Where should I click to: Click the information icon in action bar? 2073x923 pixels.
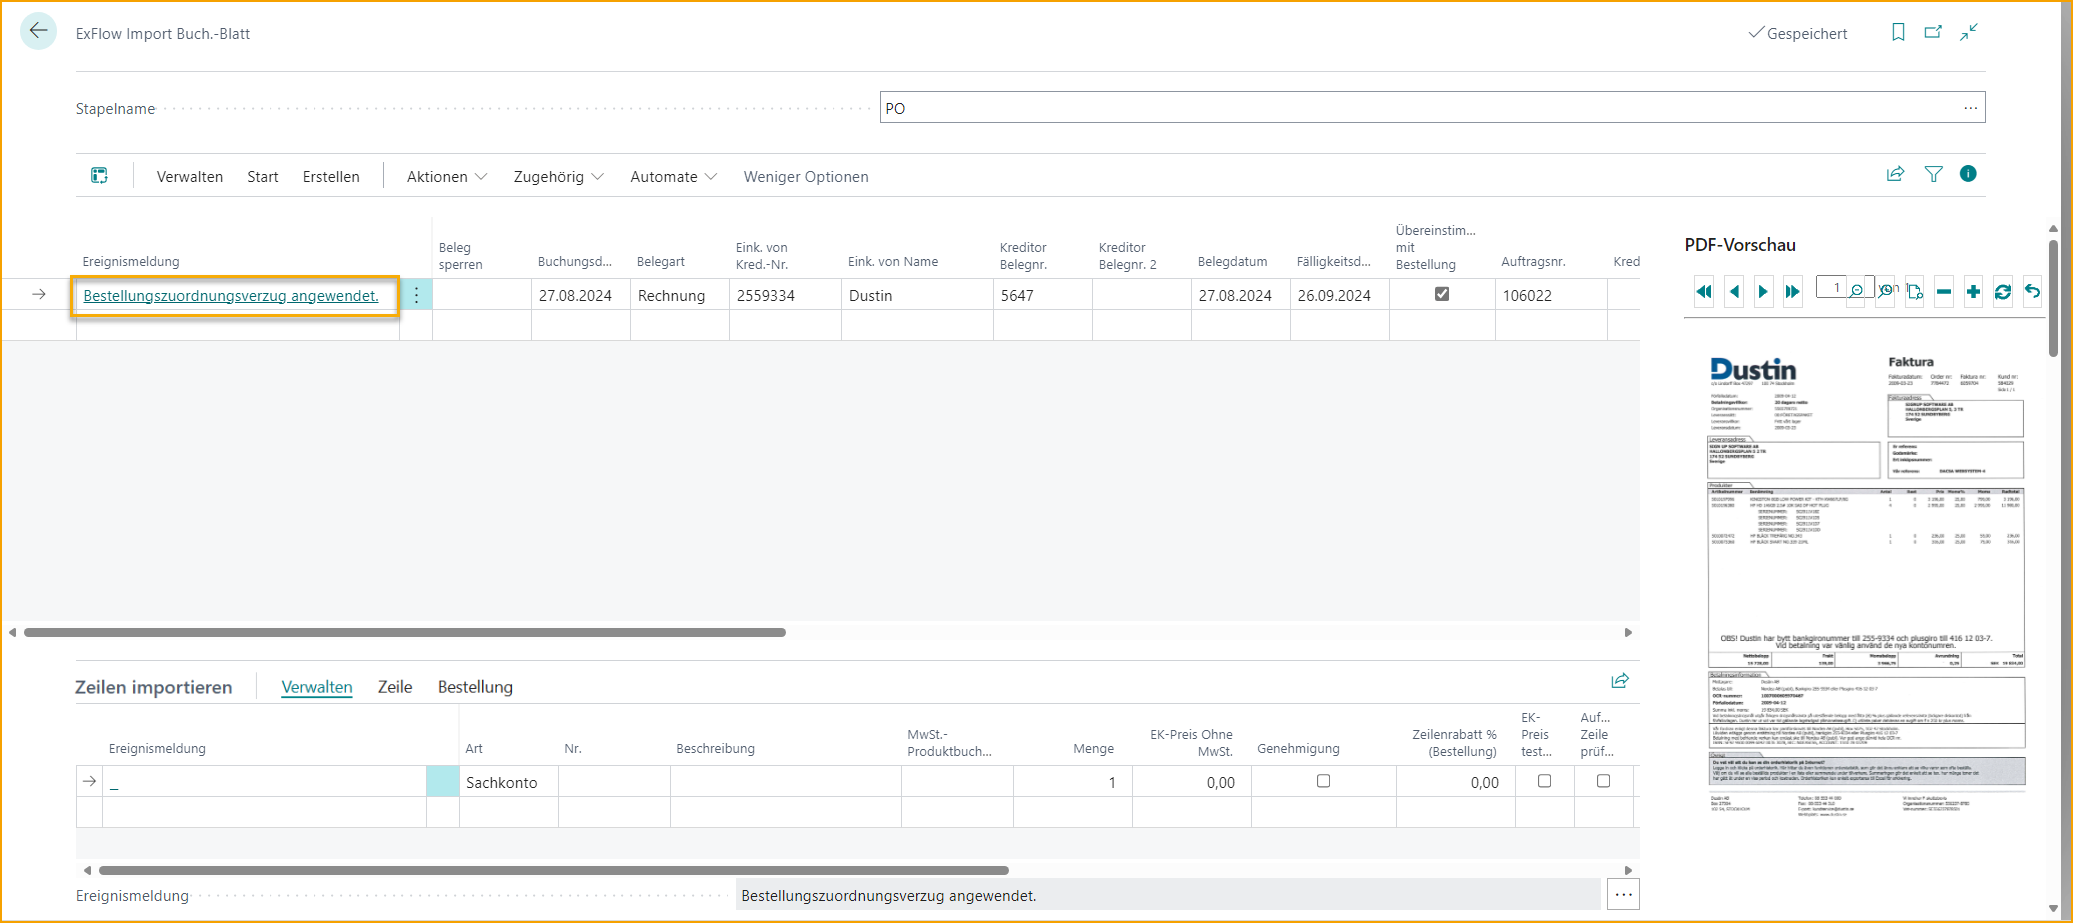(x=1968, y=174)
